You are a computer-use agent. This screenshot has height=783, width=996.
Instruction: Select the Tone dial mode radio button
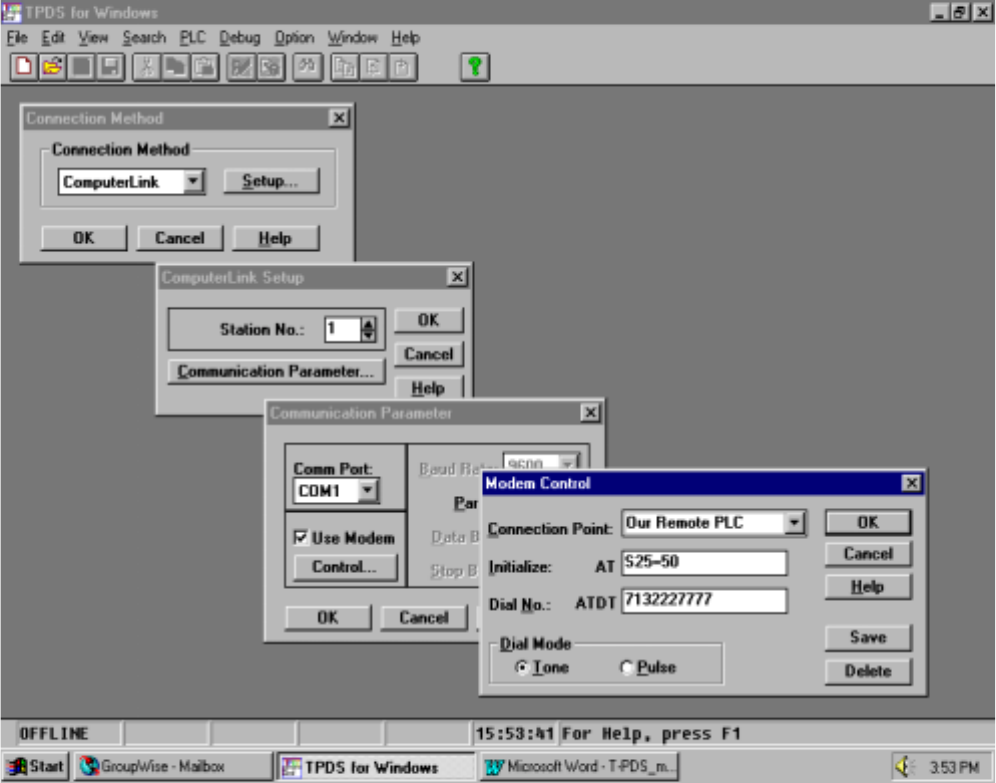pyautogui.click(x=522, y=668)
